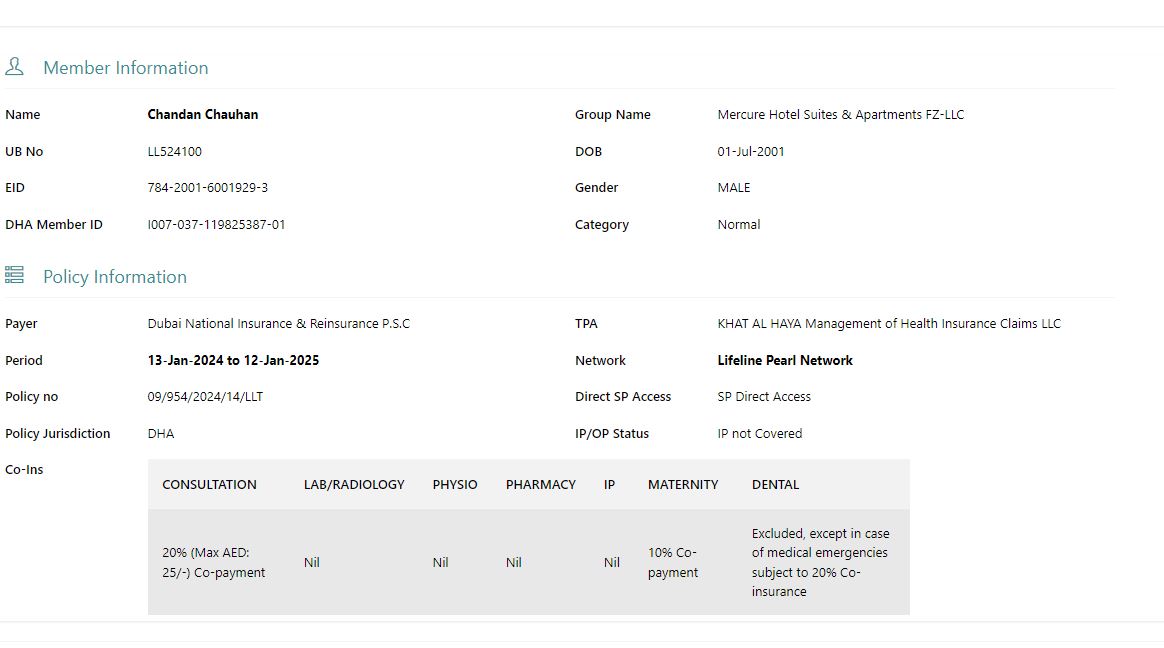Click the Policy Information section heading
Viewport: 1164px width, 648px height.
click(114, 277)
